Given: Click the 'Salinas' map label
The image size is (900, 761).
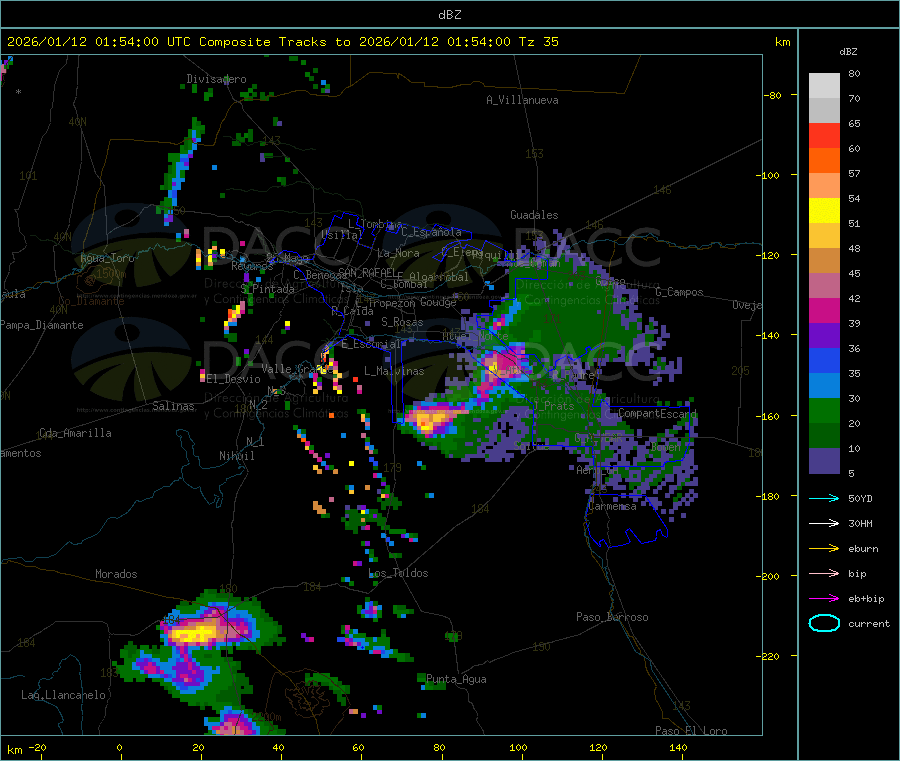Looking at the screenshot, I should coord(173,406).
